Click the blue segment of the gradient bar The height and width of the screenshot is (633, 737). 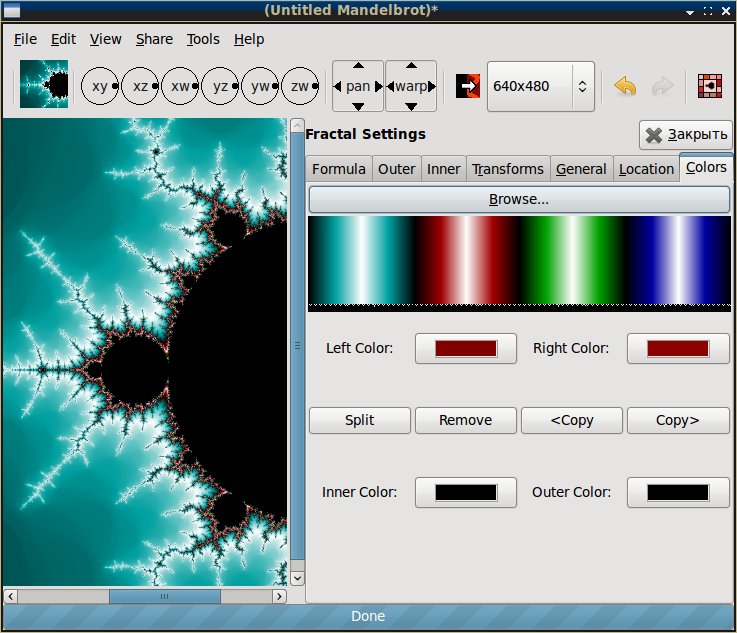[x=678, y=260]
